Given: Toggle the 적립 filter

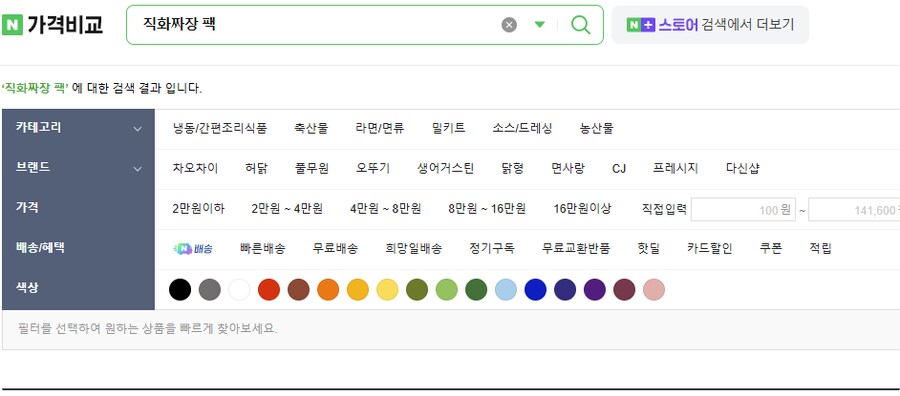Looking at the screenshot, I should [821, 249].
